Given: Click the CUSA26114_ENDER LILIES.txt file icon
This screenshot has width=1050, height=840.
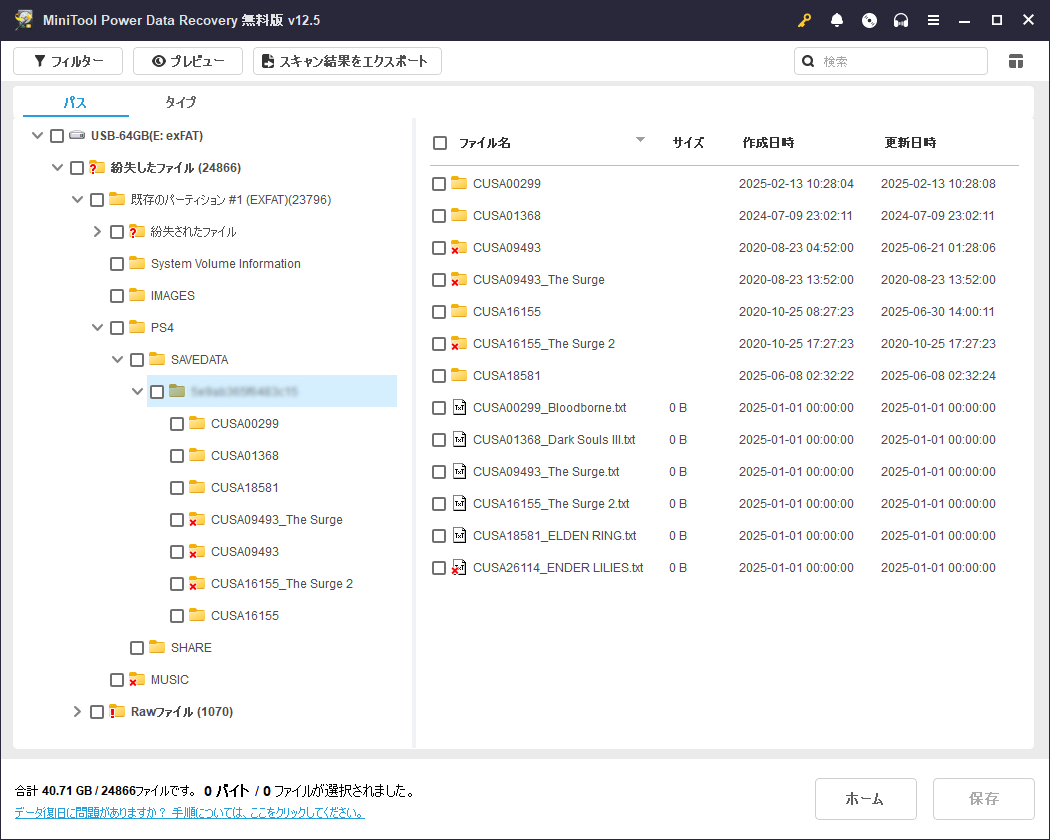Looking at the screenshot, I should pyautogui.click(x=459, y=567).
